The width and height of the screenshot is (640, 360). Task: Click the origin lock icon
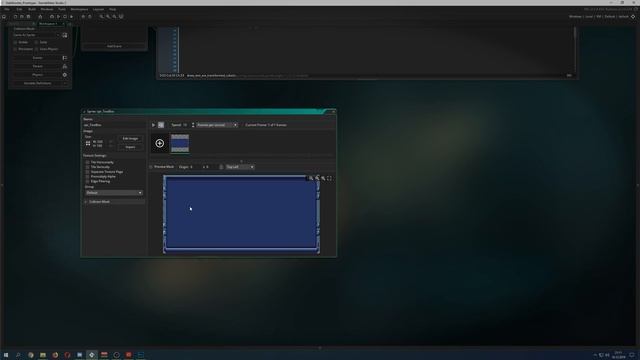click(221, 167)
